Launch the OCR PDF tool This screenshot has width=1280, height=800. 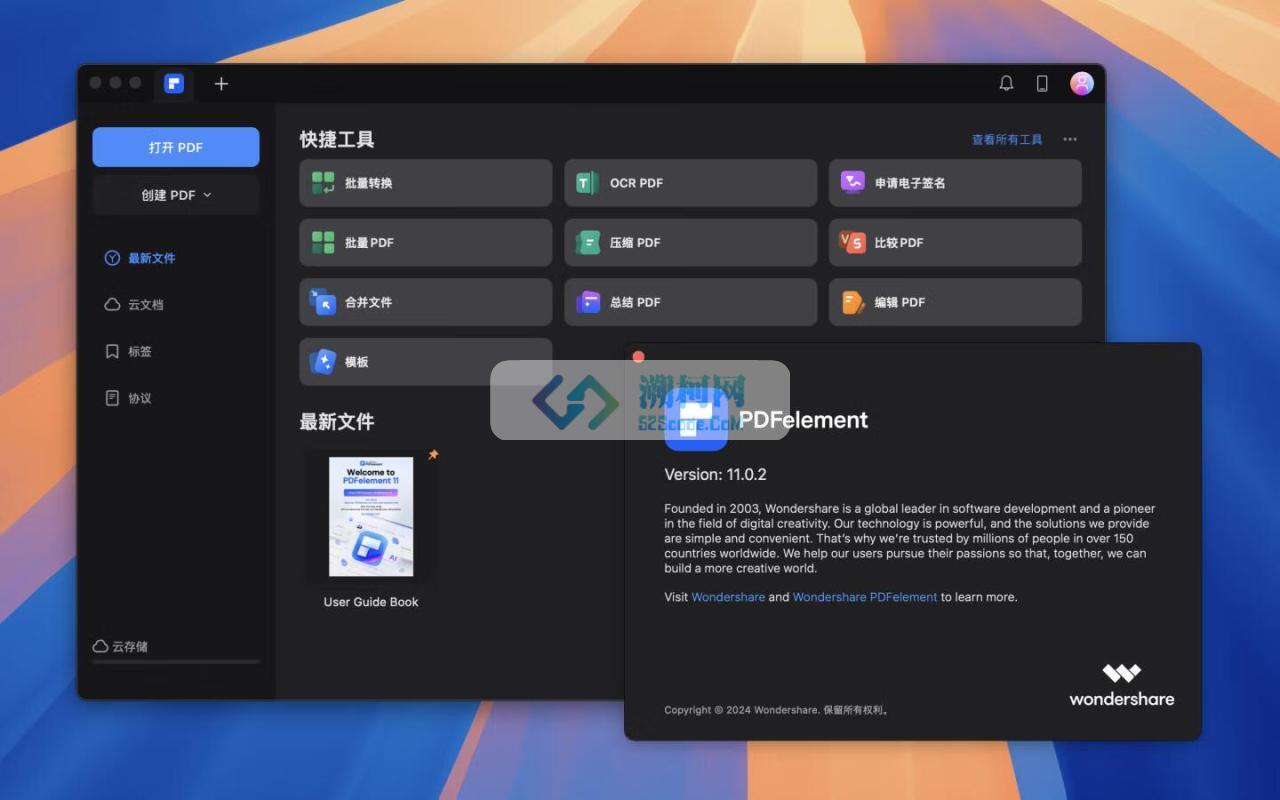(690, 183)
